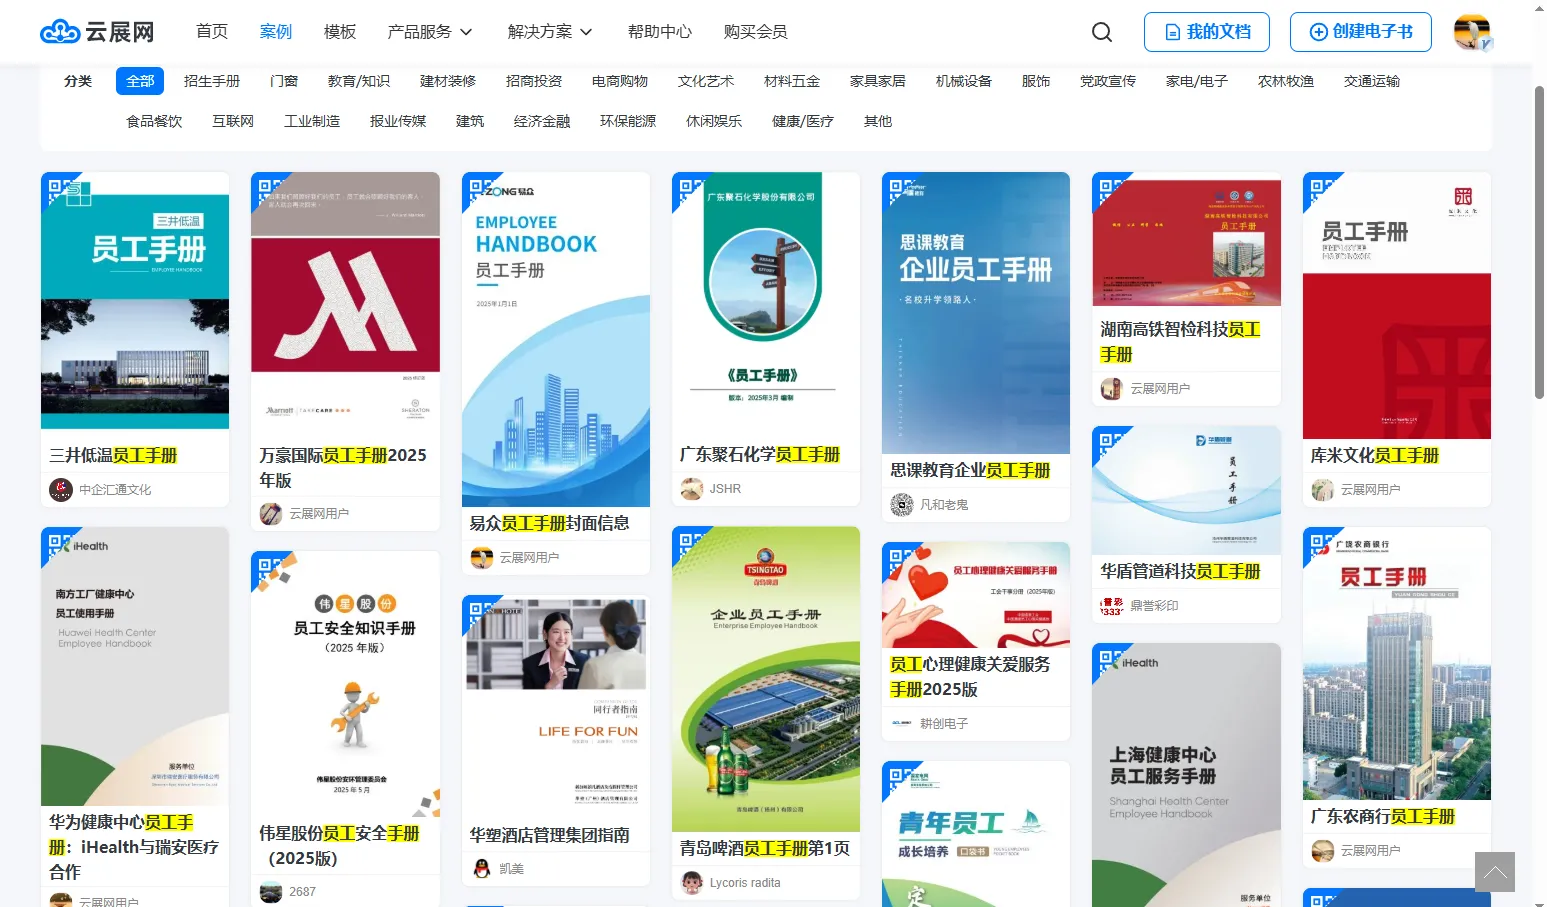Click 华塑酒店管理集团指南 cover thumbnail

556,705
